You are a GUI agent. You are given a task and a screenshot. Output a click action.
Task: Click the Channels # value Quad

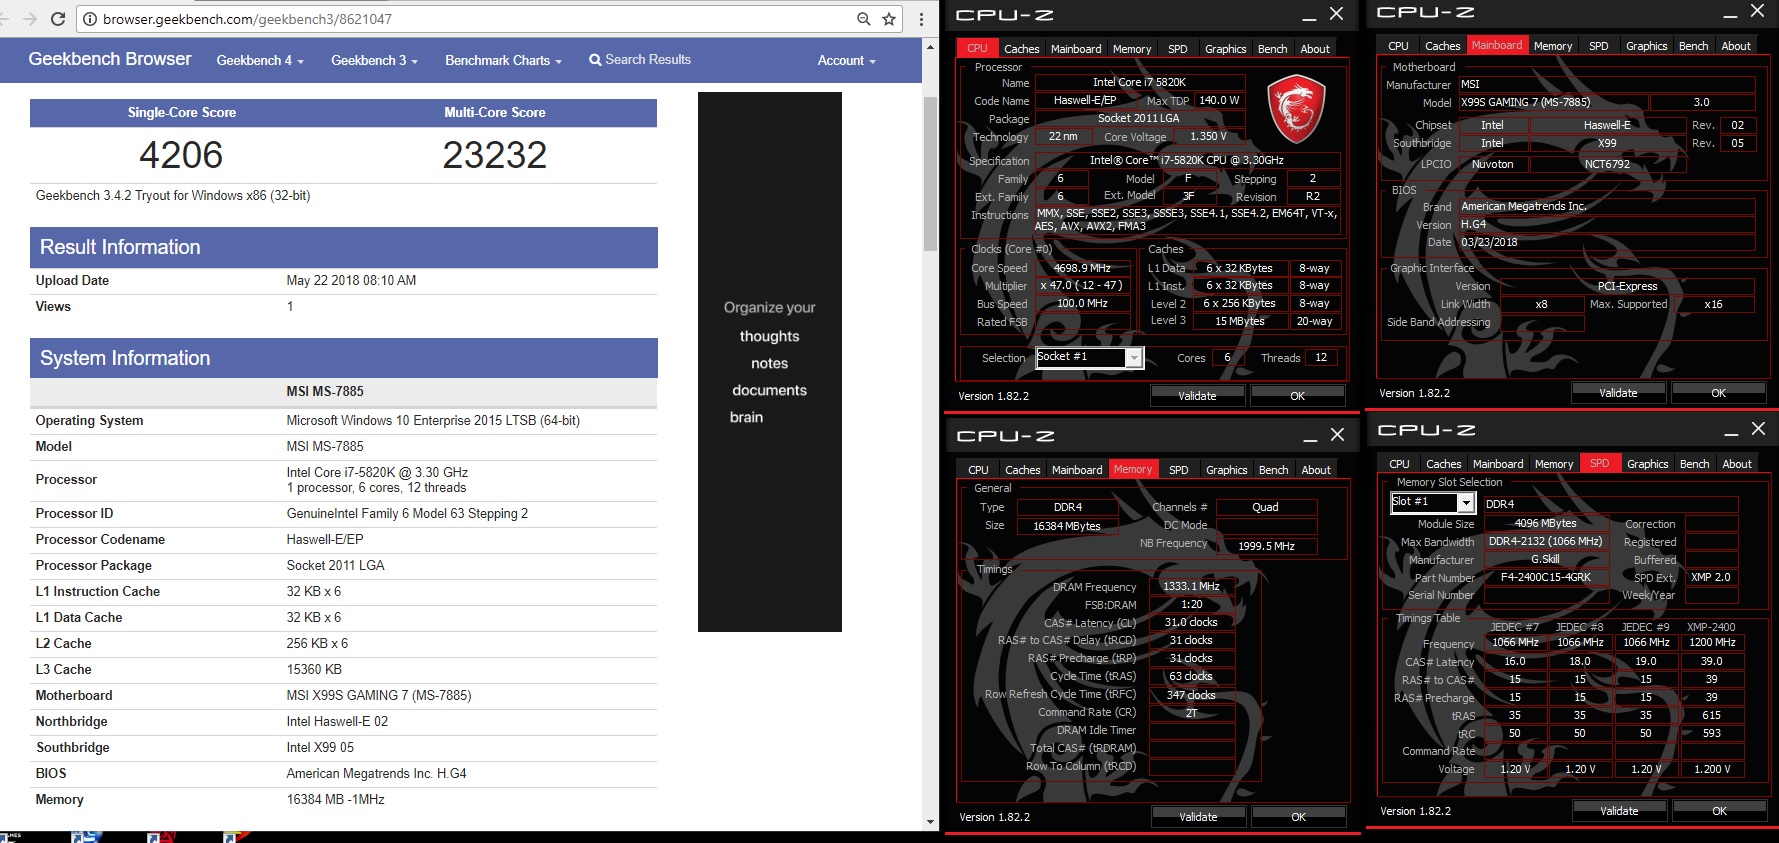pyautogui.click(x=1265, y=507)
